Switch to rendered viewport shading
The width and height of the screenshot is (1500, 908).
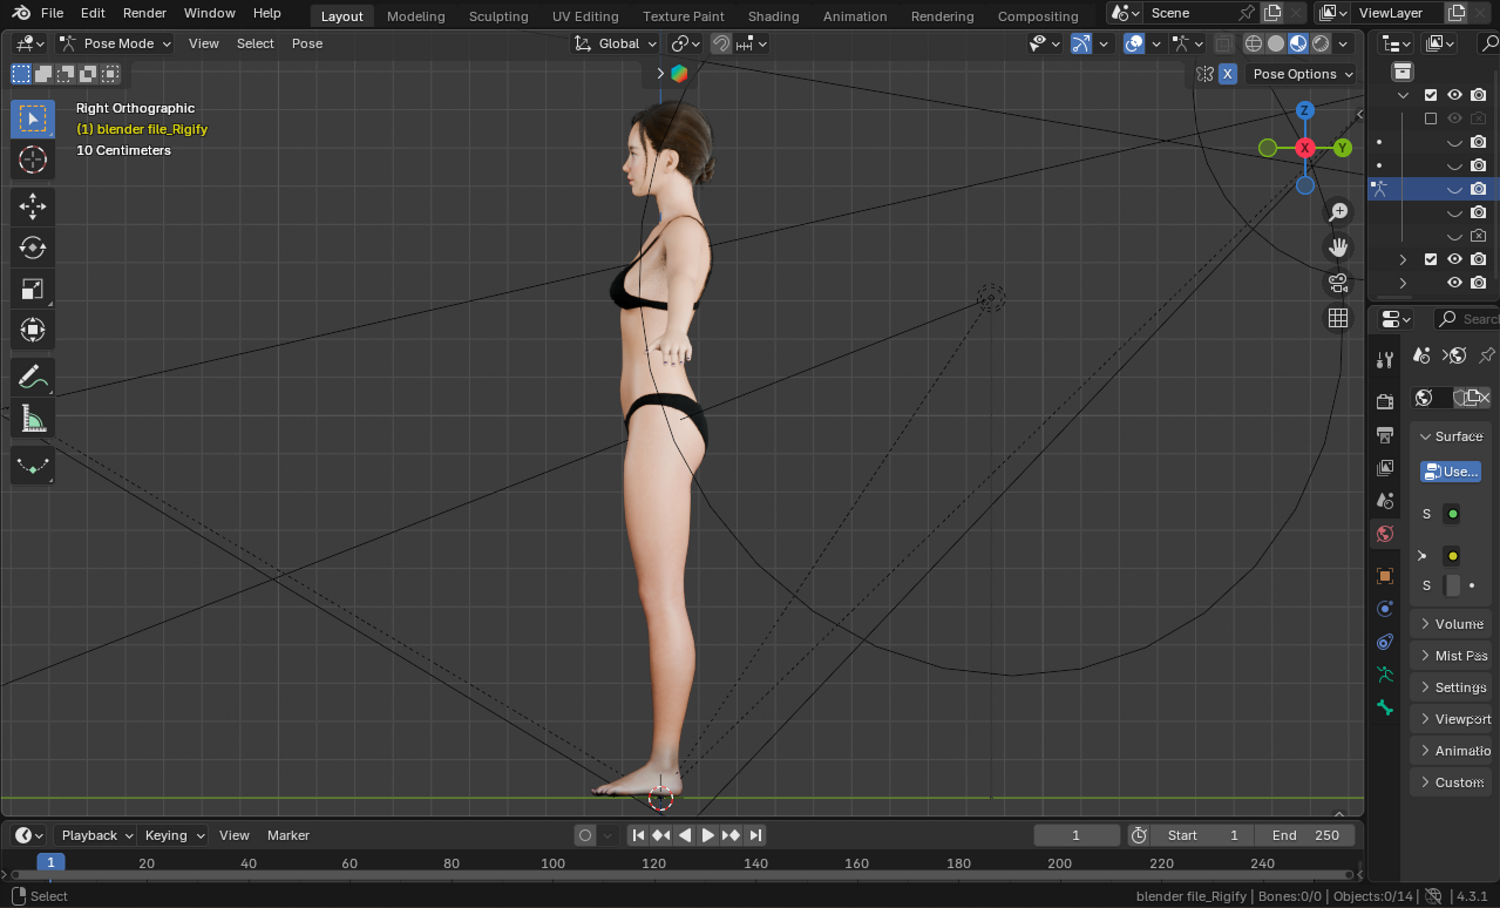(1321, 44)
